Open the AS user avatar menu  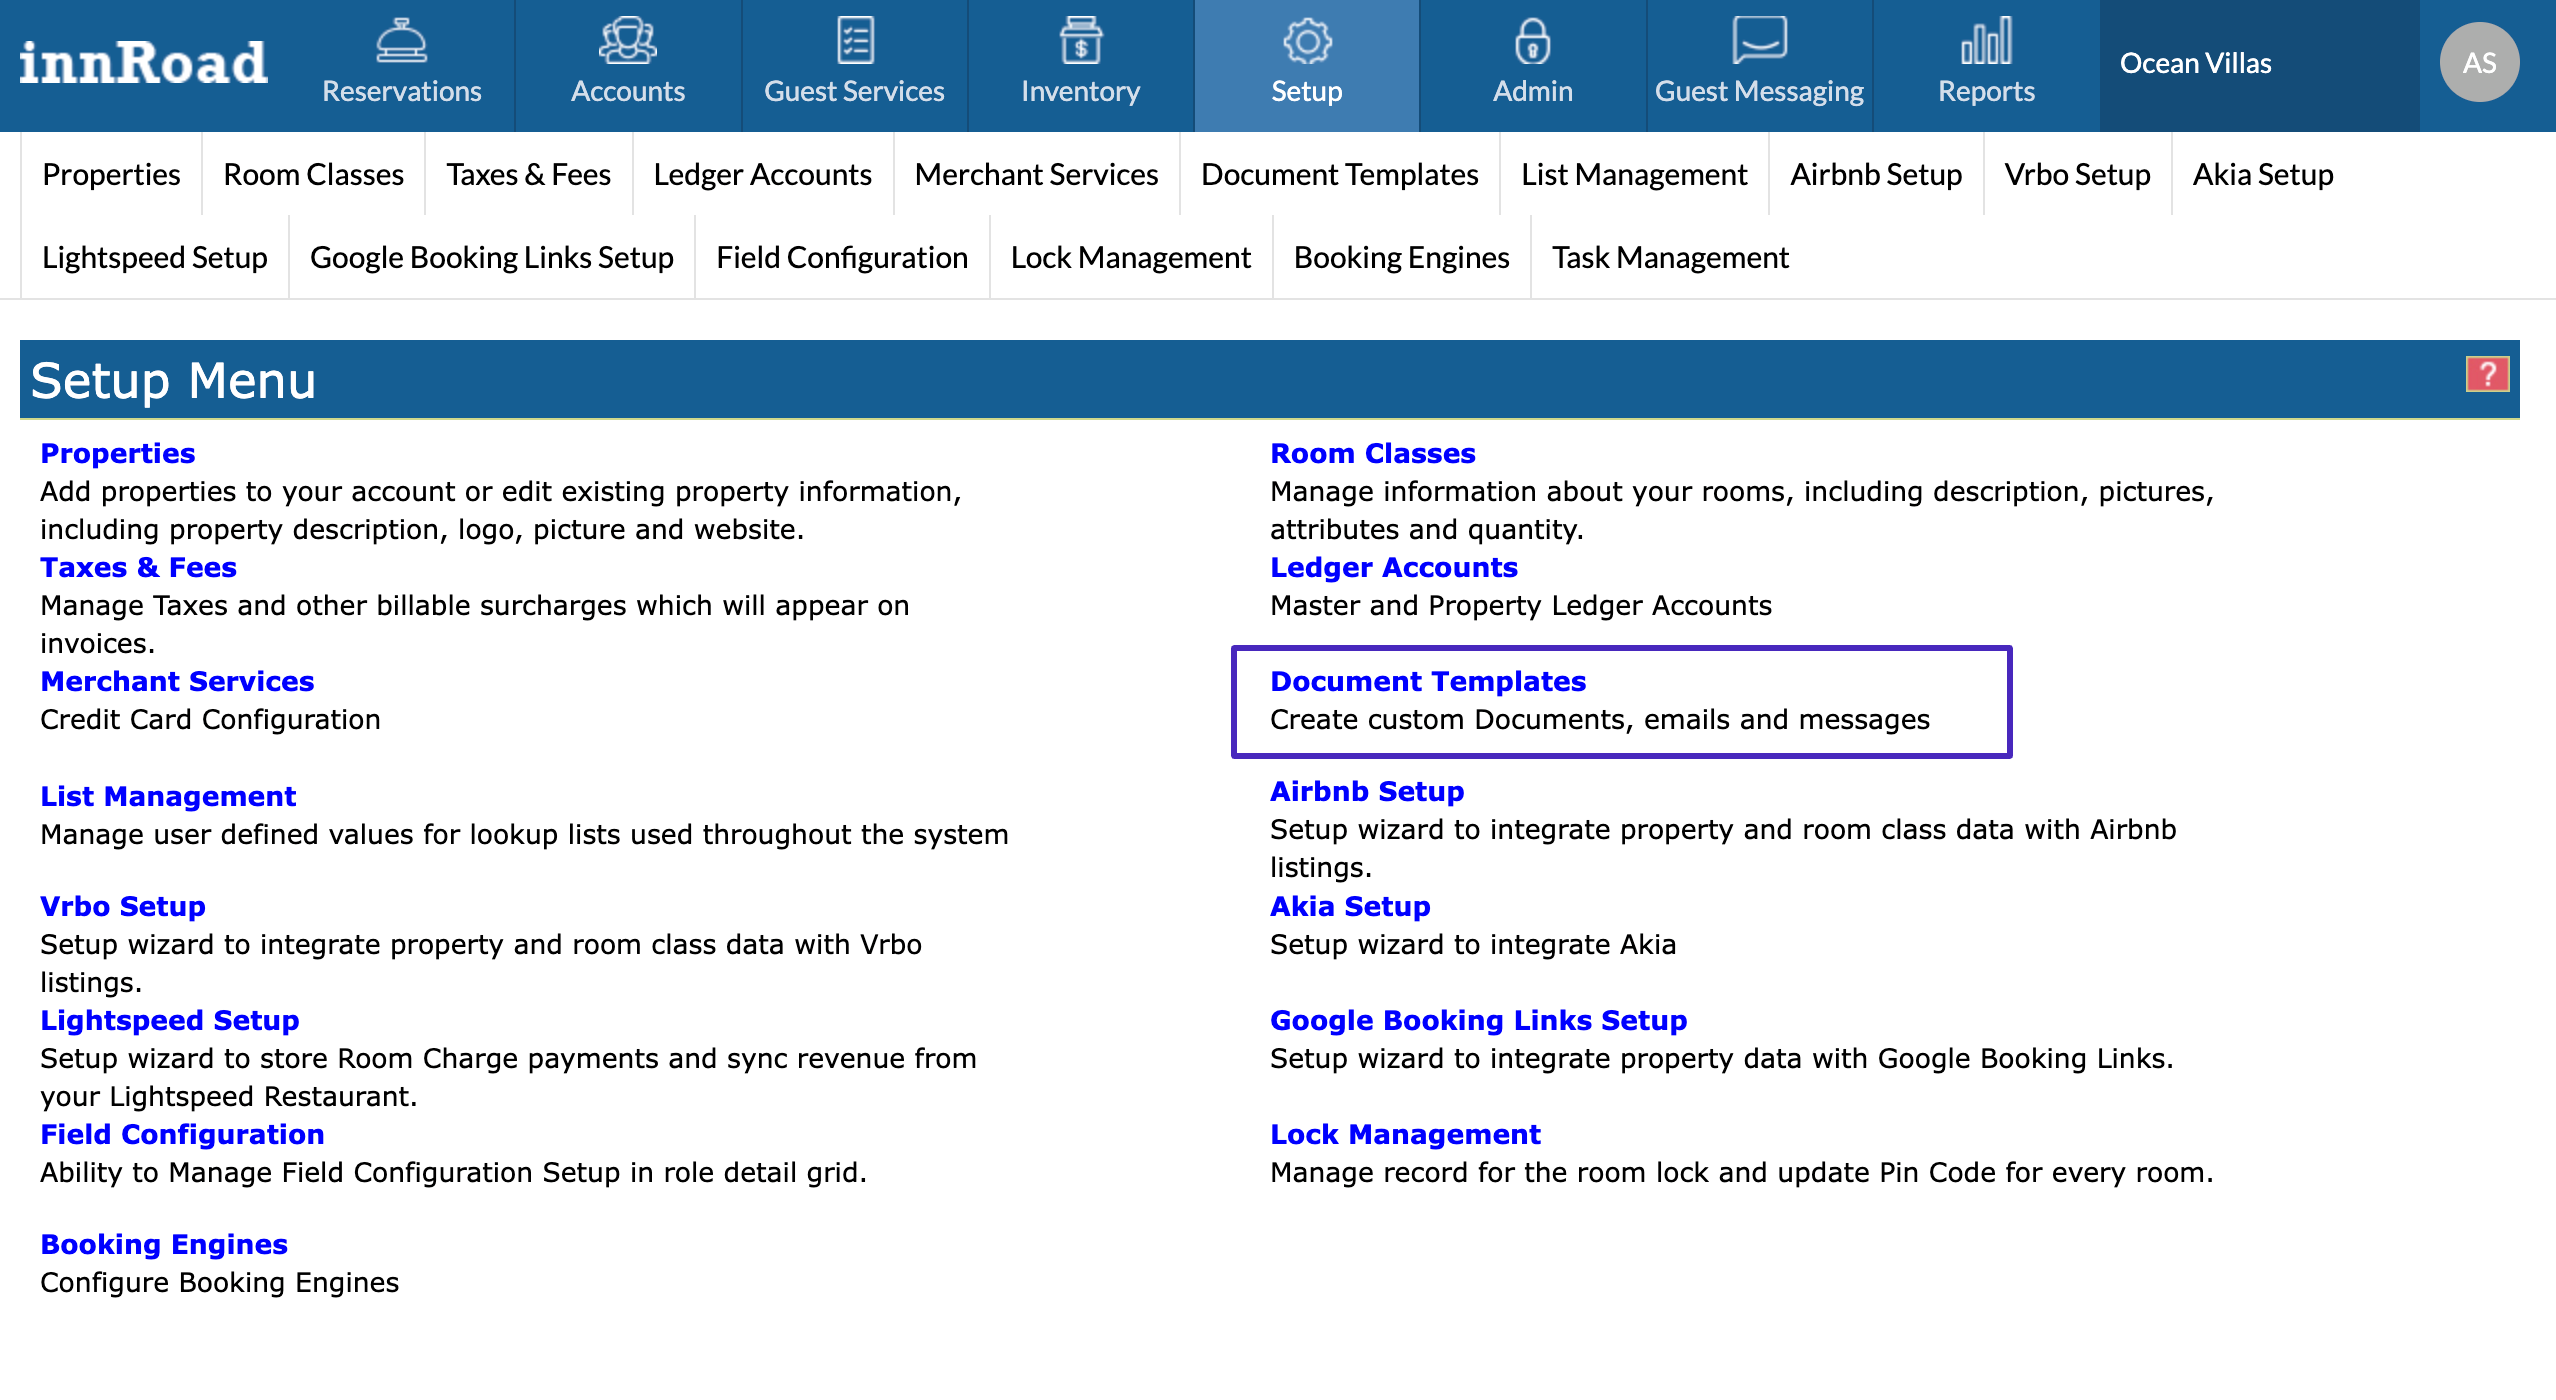click(x=2479, y=63)
